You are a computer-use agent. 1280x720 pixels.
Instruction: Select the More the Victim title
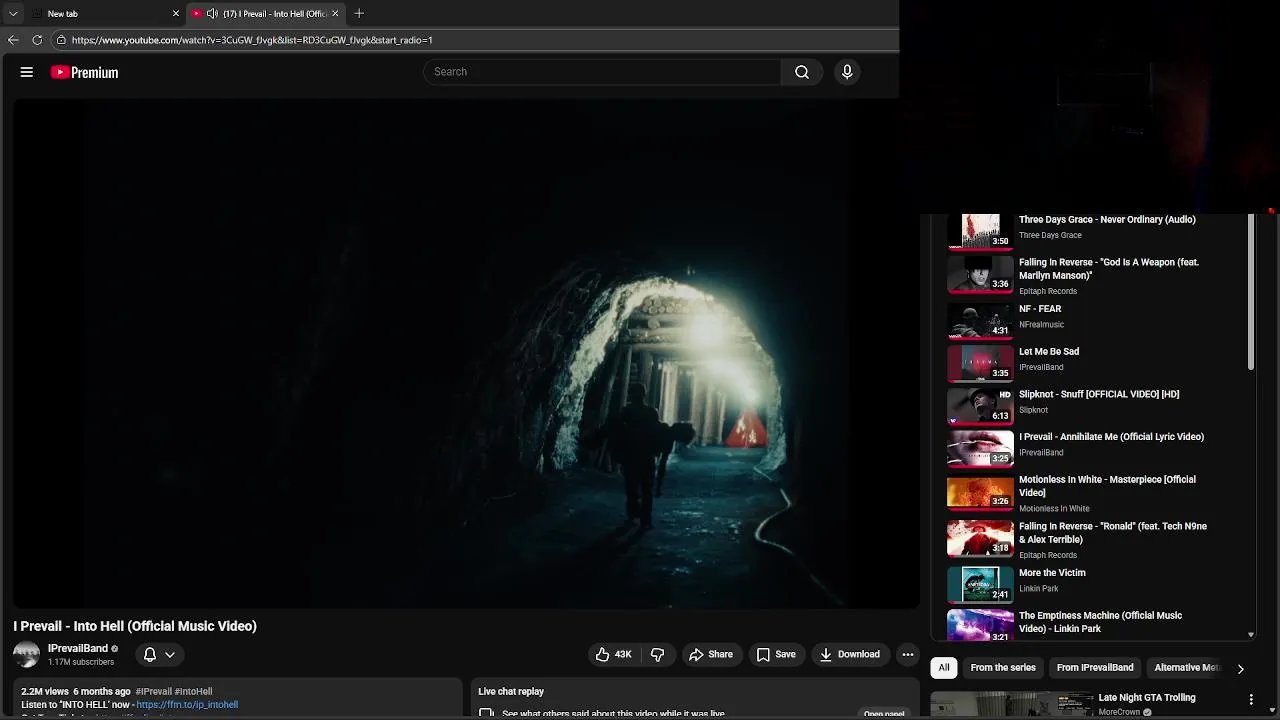[x=1052, y=573]
